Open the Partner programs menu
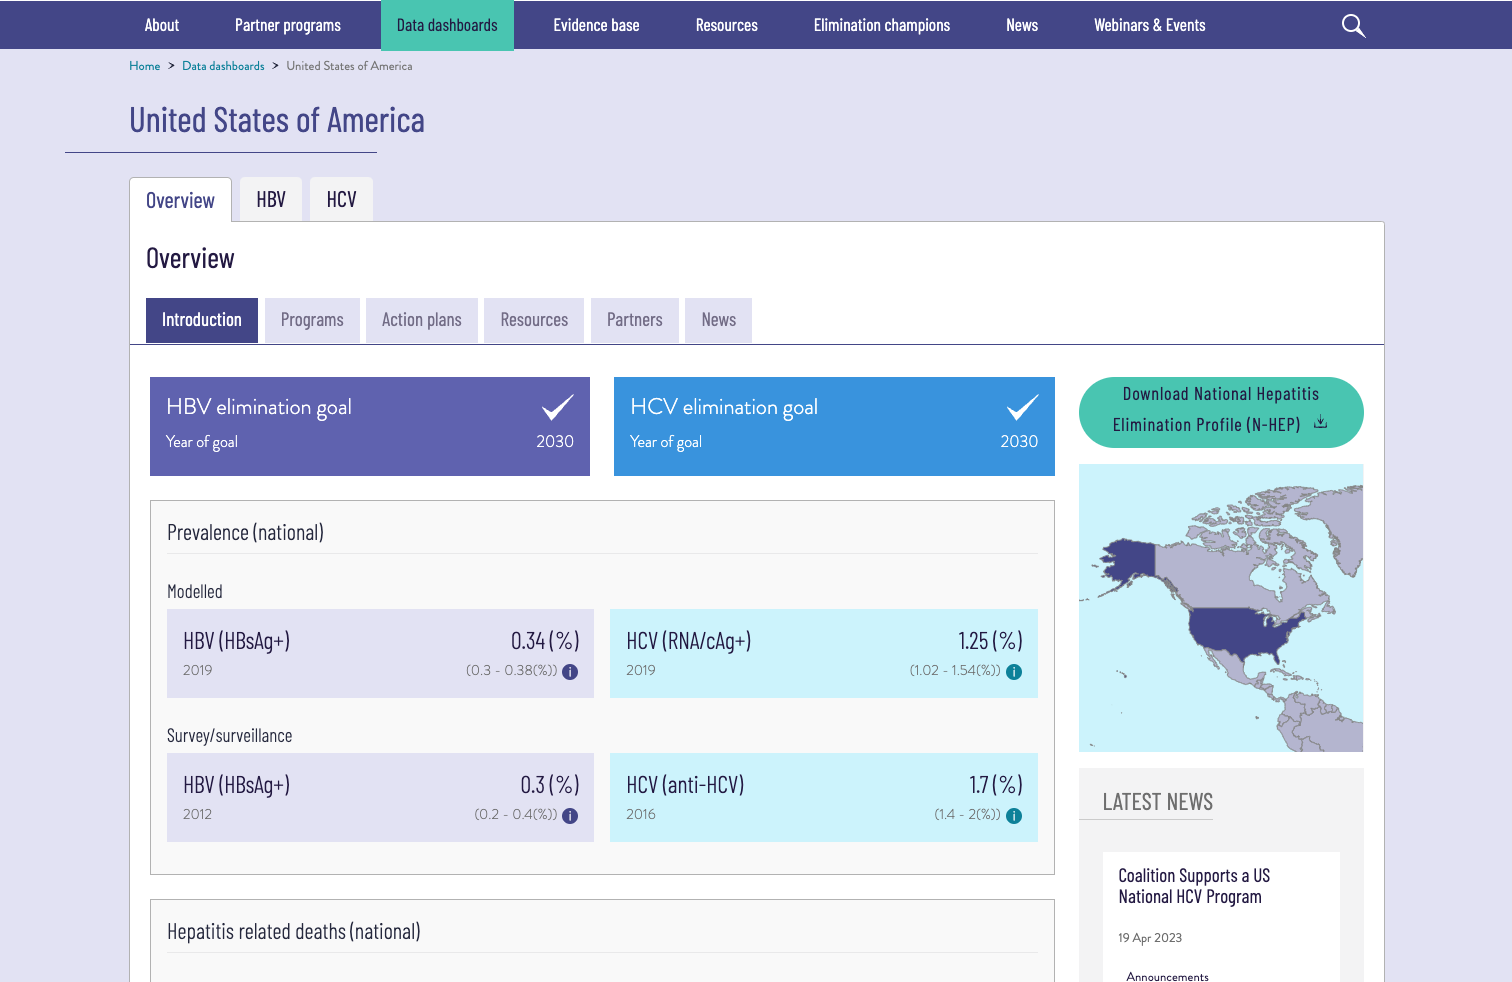 click(288, 25)
